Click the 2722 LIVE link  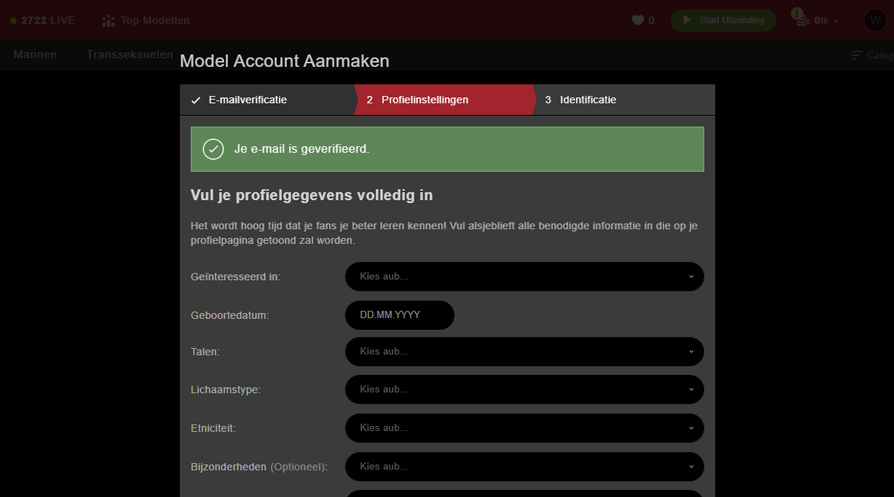43,21
